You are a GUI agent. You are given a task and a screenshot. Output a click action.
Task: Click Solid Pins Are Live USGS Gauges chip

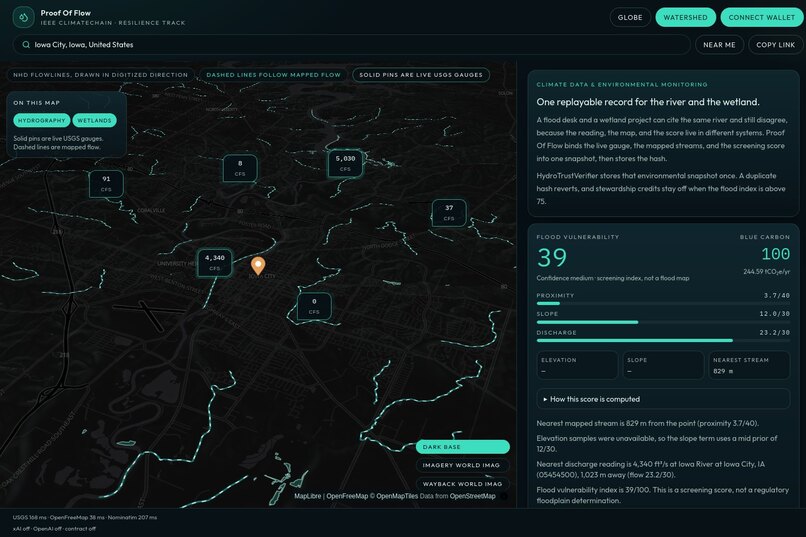tap(421, 75)
